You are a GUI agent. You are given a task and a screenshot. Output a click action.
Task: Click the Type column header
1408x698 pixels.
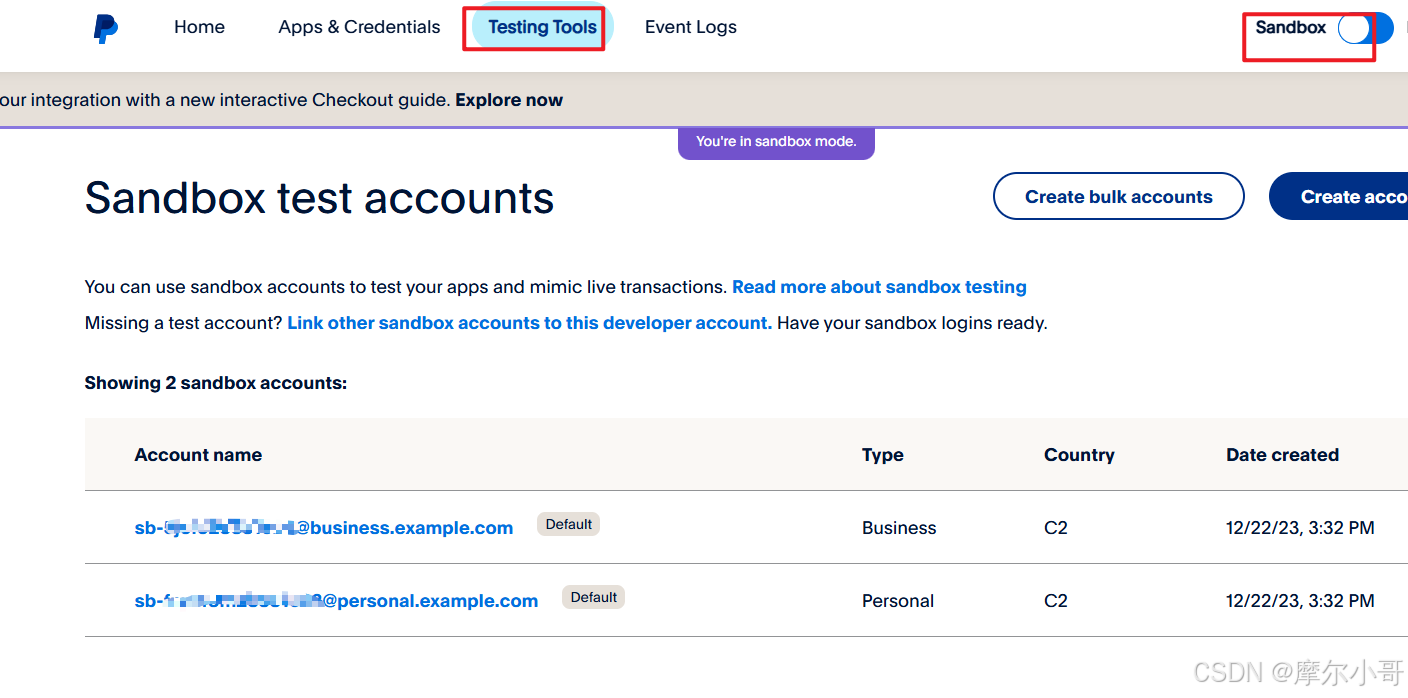[x=883, y=455]
